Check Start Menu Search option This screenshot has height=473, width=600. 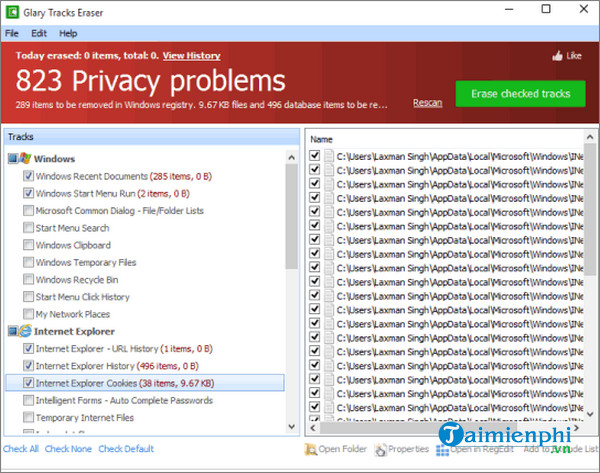coord(28,228)
